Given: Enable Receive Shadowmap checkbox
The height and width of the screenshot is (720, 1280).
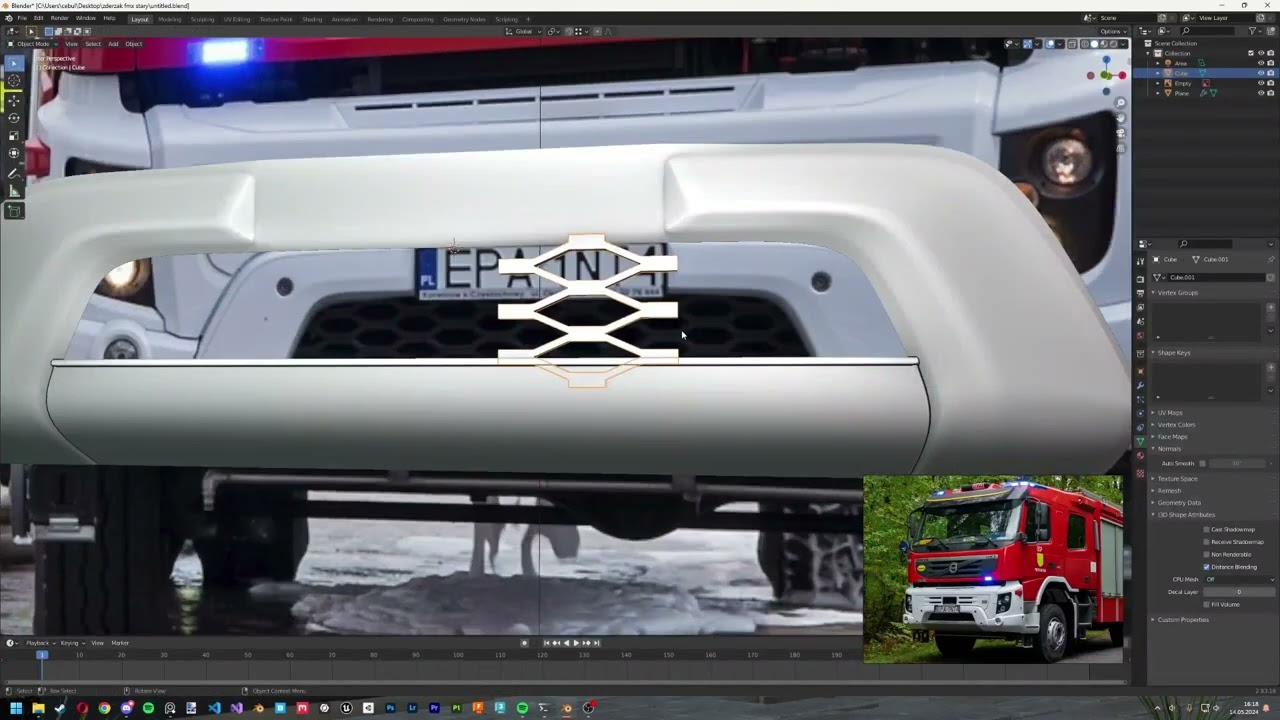Looking at the screenshot, I should pos(1206,542).
